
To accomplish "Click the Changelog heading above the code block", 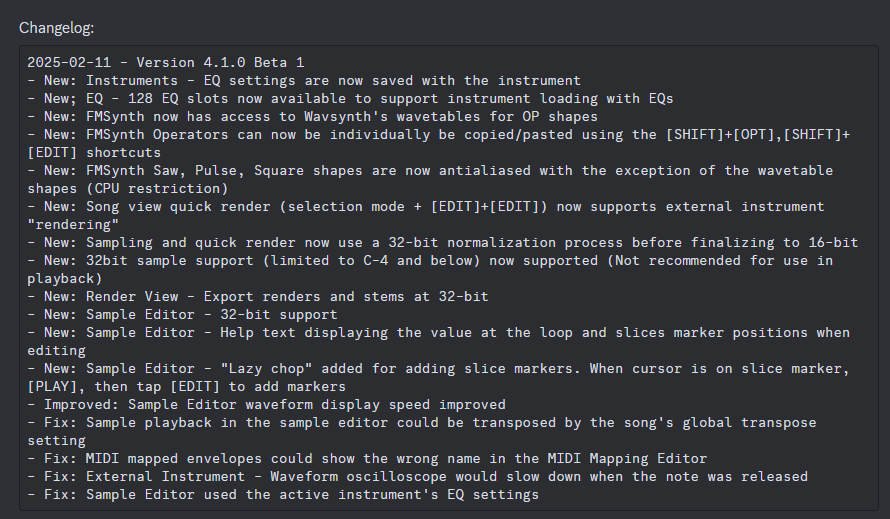I will pos(56,28).
